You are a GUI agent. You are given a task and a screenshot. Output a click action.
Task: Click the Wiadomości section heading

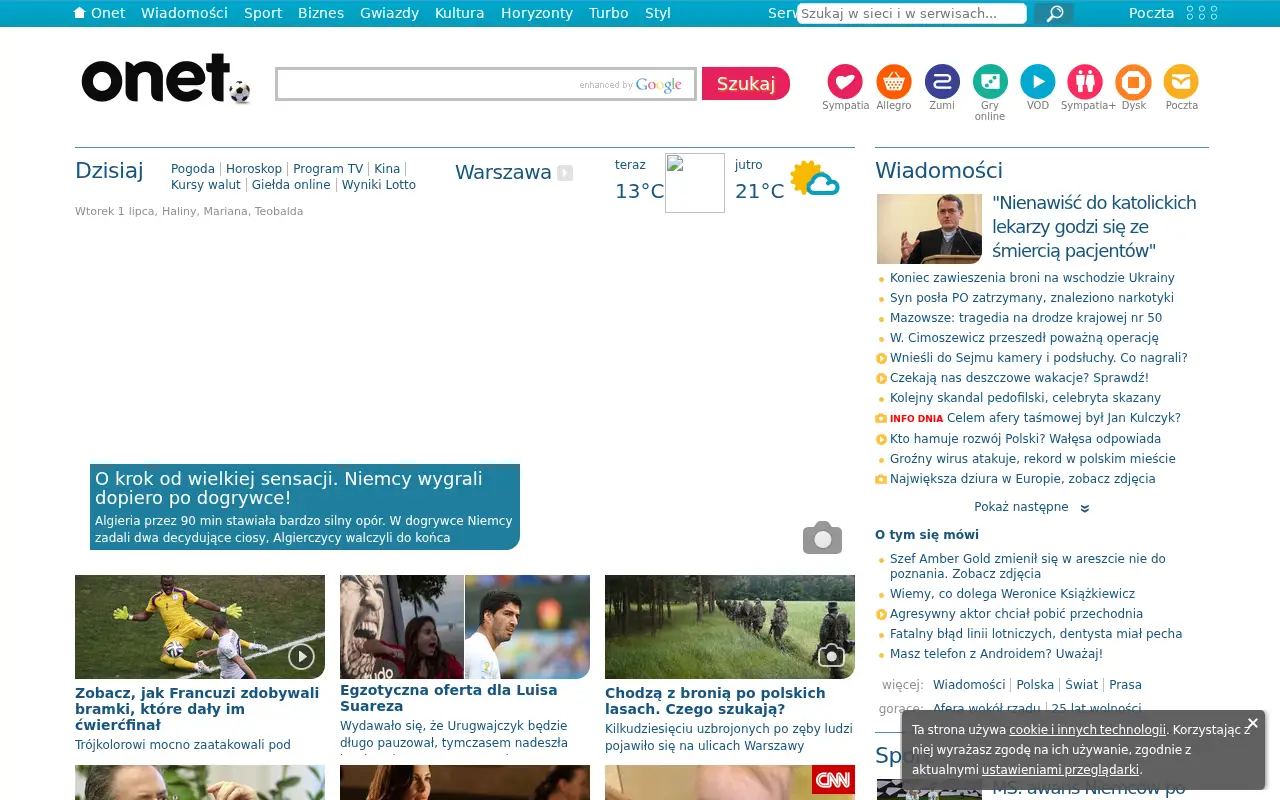pyautogui.click(x=939, y=171)
